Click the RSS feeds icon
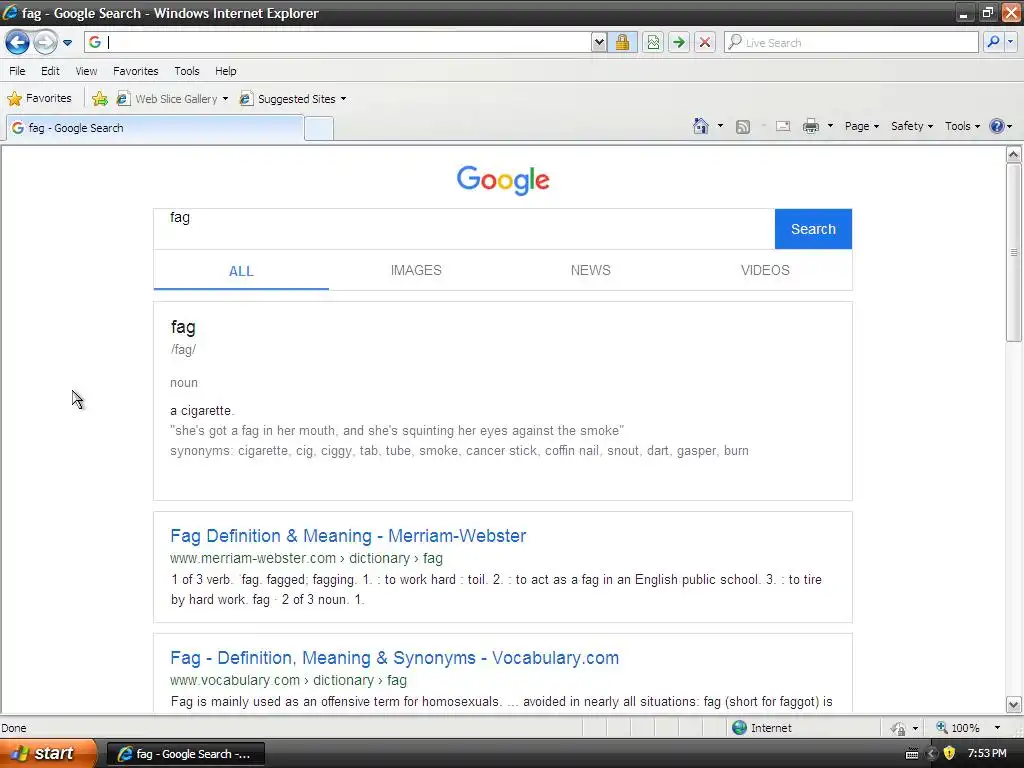 [x=743, y=127]
